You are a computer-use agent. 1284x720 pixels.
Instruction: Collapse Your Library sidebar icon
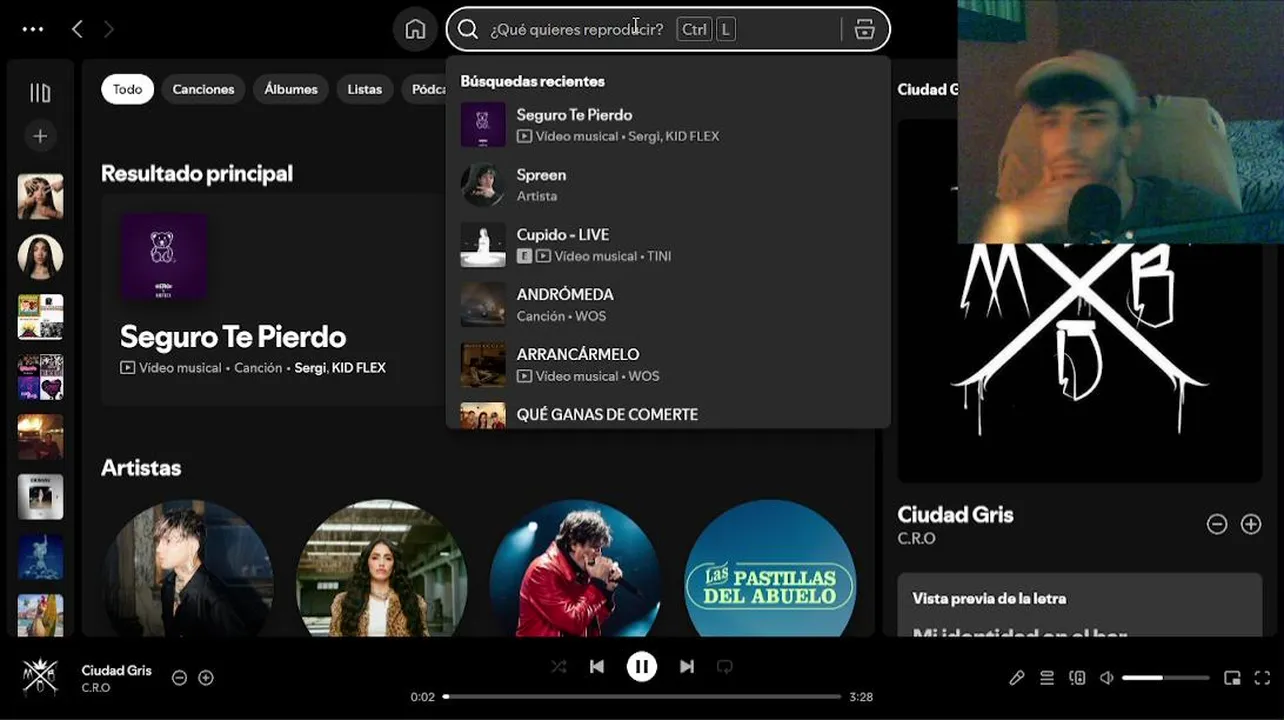pyautogui.click(x=40, y=93)
